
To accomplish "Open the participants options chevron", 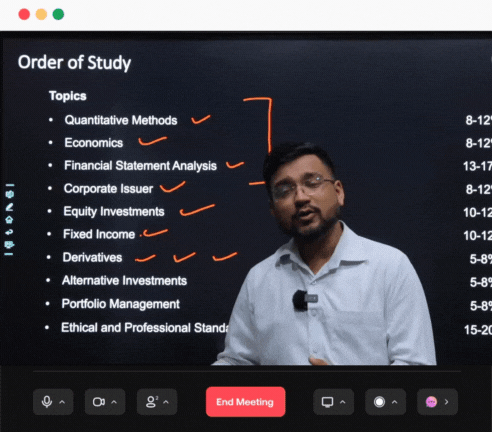I will 166,402.
